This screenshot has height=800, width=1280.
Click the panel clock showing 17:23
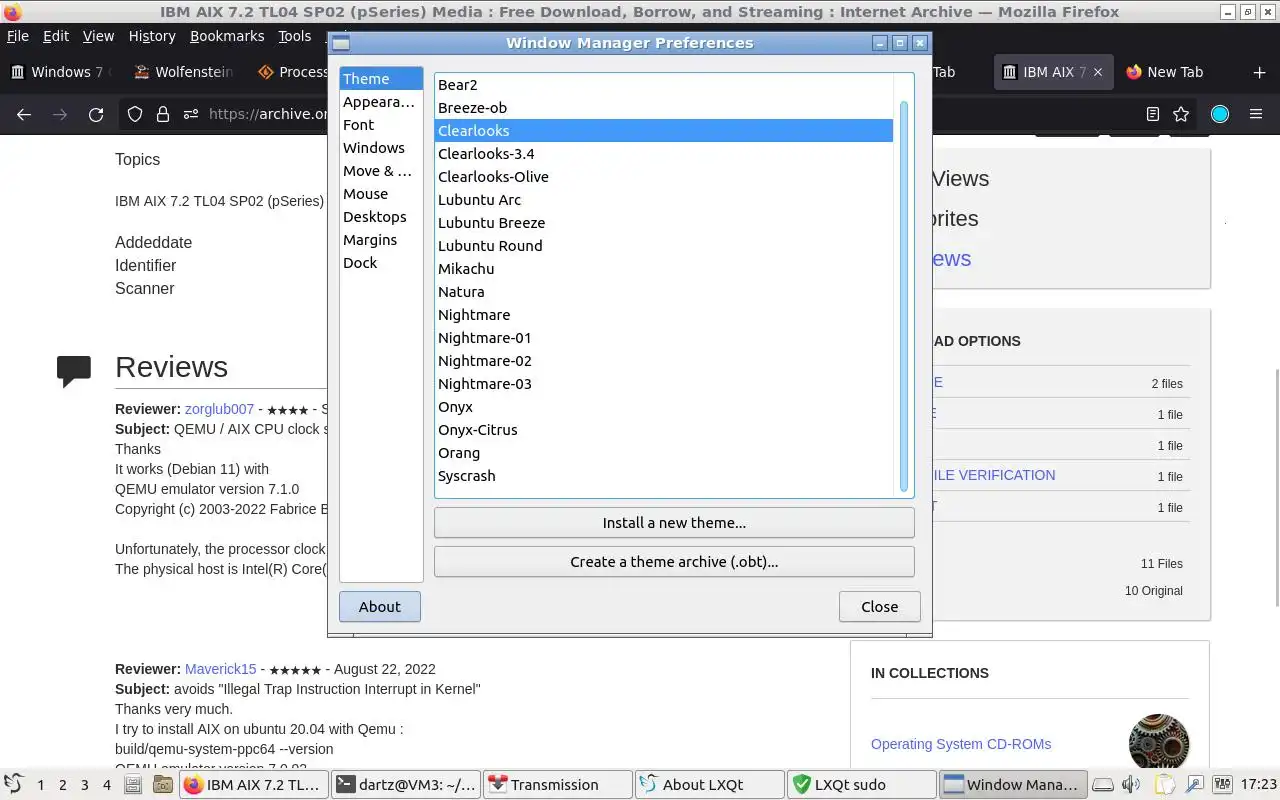[1258, 785]
